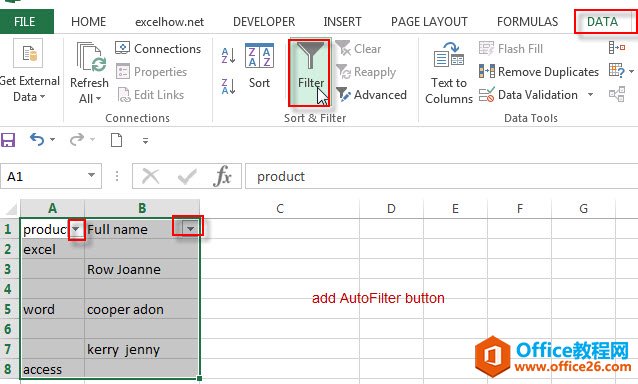Screen dimensions: 638x384
Task: Open the product column filter dropdown
Action: pos(76,229)
